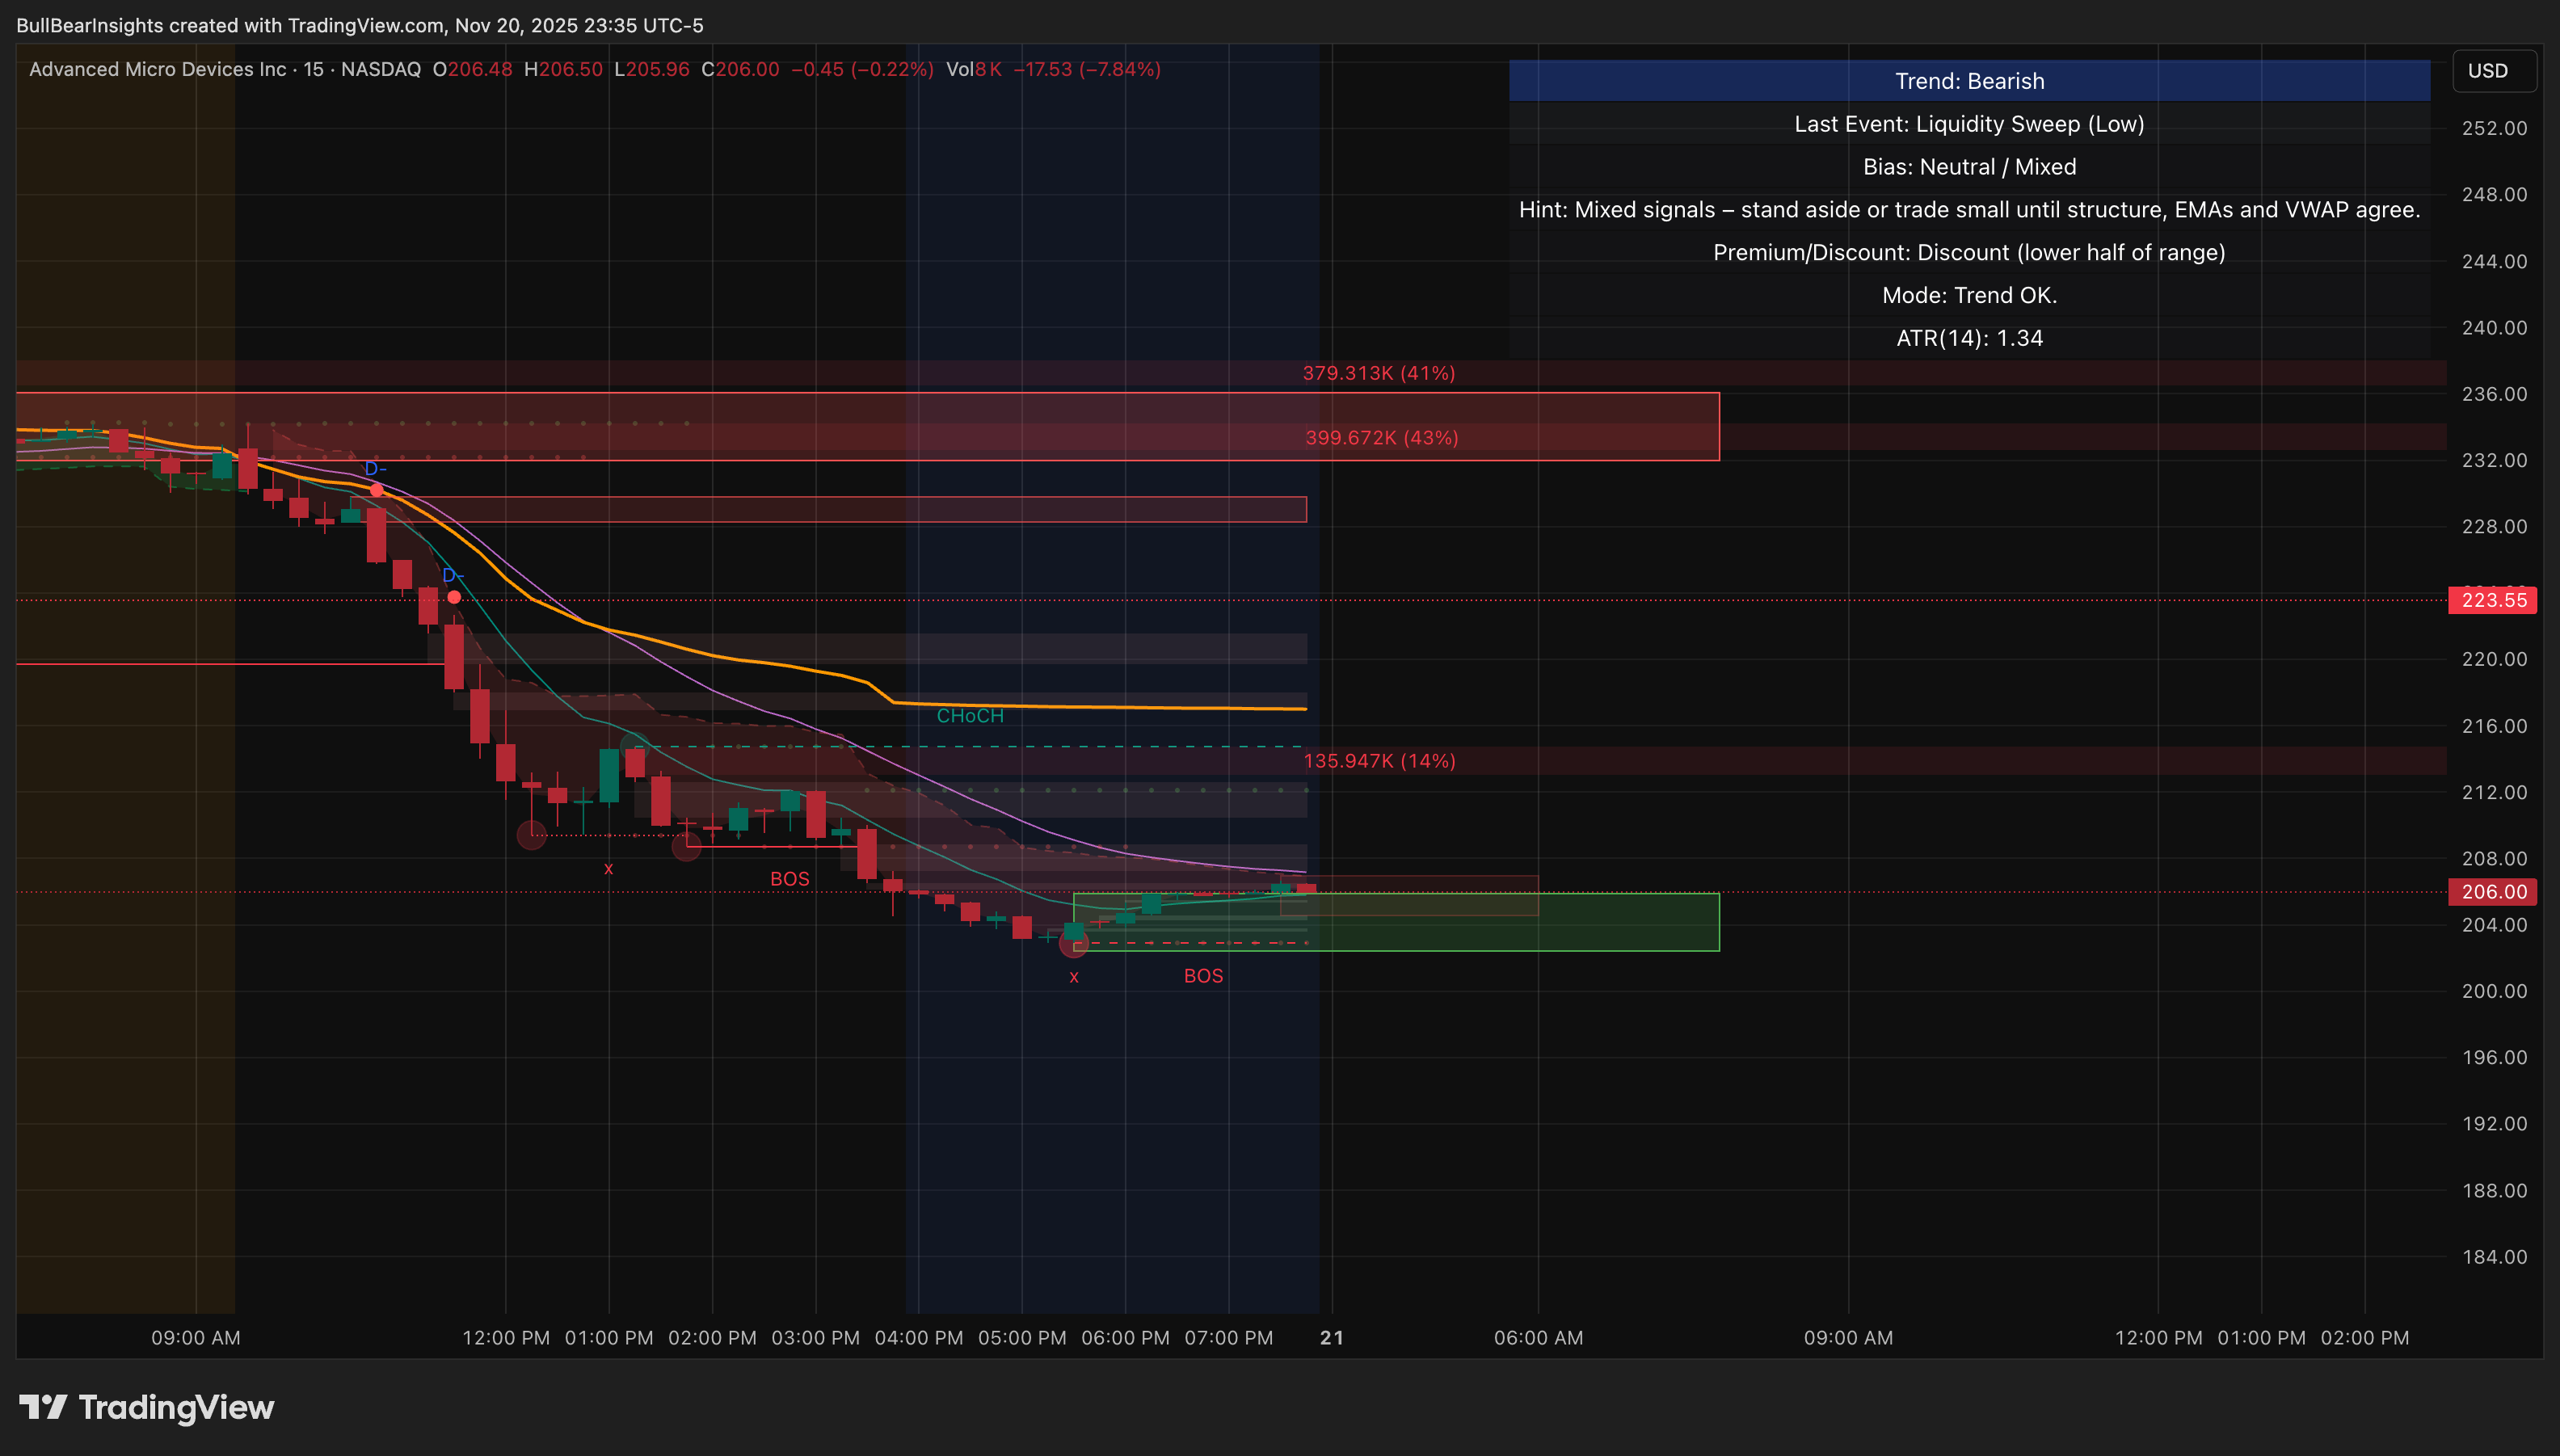This screenshot has width=2560, height=1456.
Task: Click the Advanced Micro Devices symbol title
Action: tap(158, 70)
